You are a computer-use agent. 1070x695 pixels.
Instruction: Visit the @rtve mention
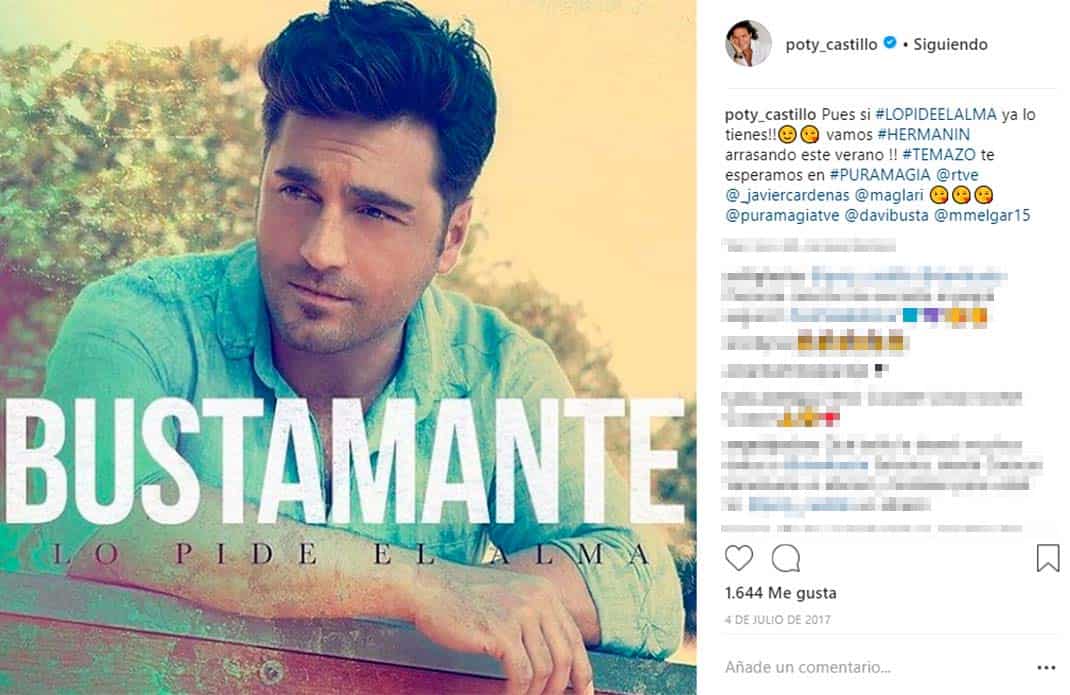(x=957, y=175)
